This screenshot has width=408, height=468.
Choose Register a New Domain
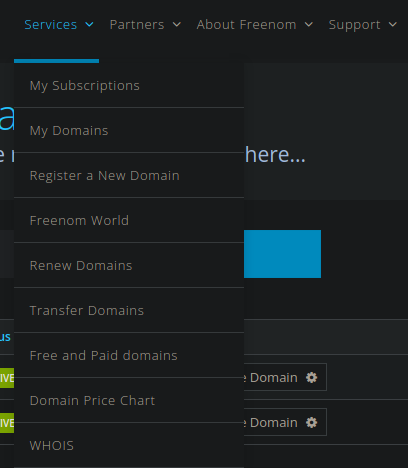[129, 175]
